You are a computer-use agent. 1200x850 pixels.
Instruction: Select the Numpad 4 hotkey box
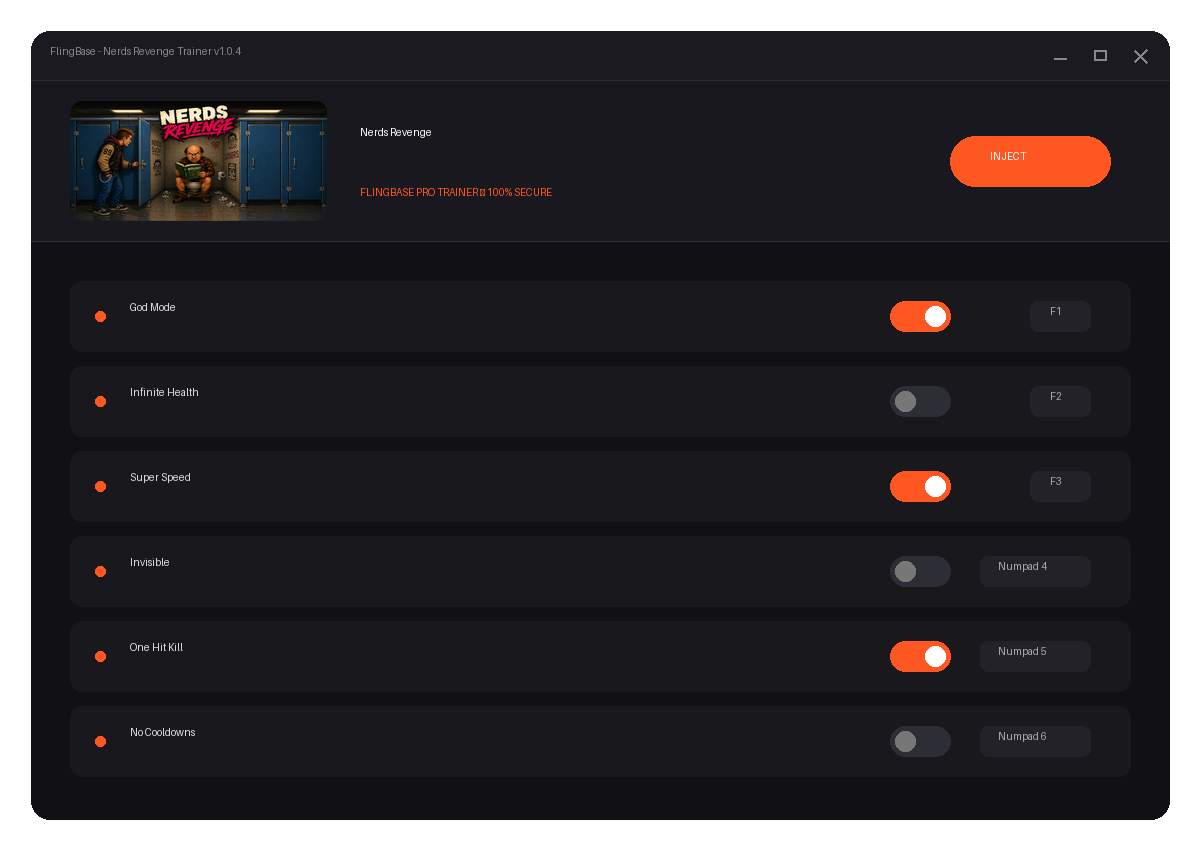[1035, 571]
